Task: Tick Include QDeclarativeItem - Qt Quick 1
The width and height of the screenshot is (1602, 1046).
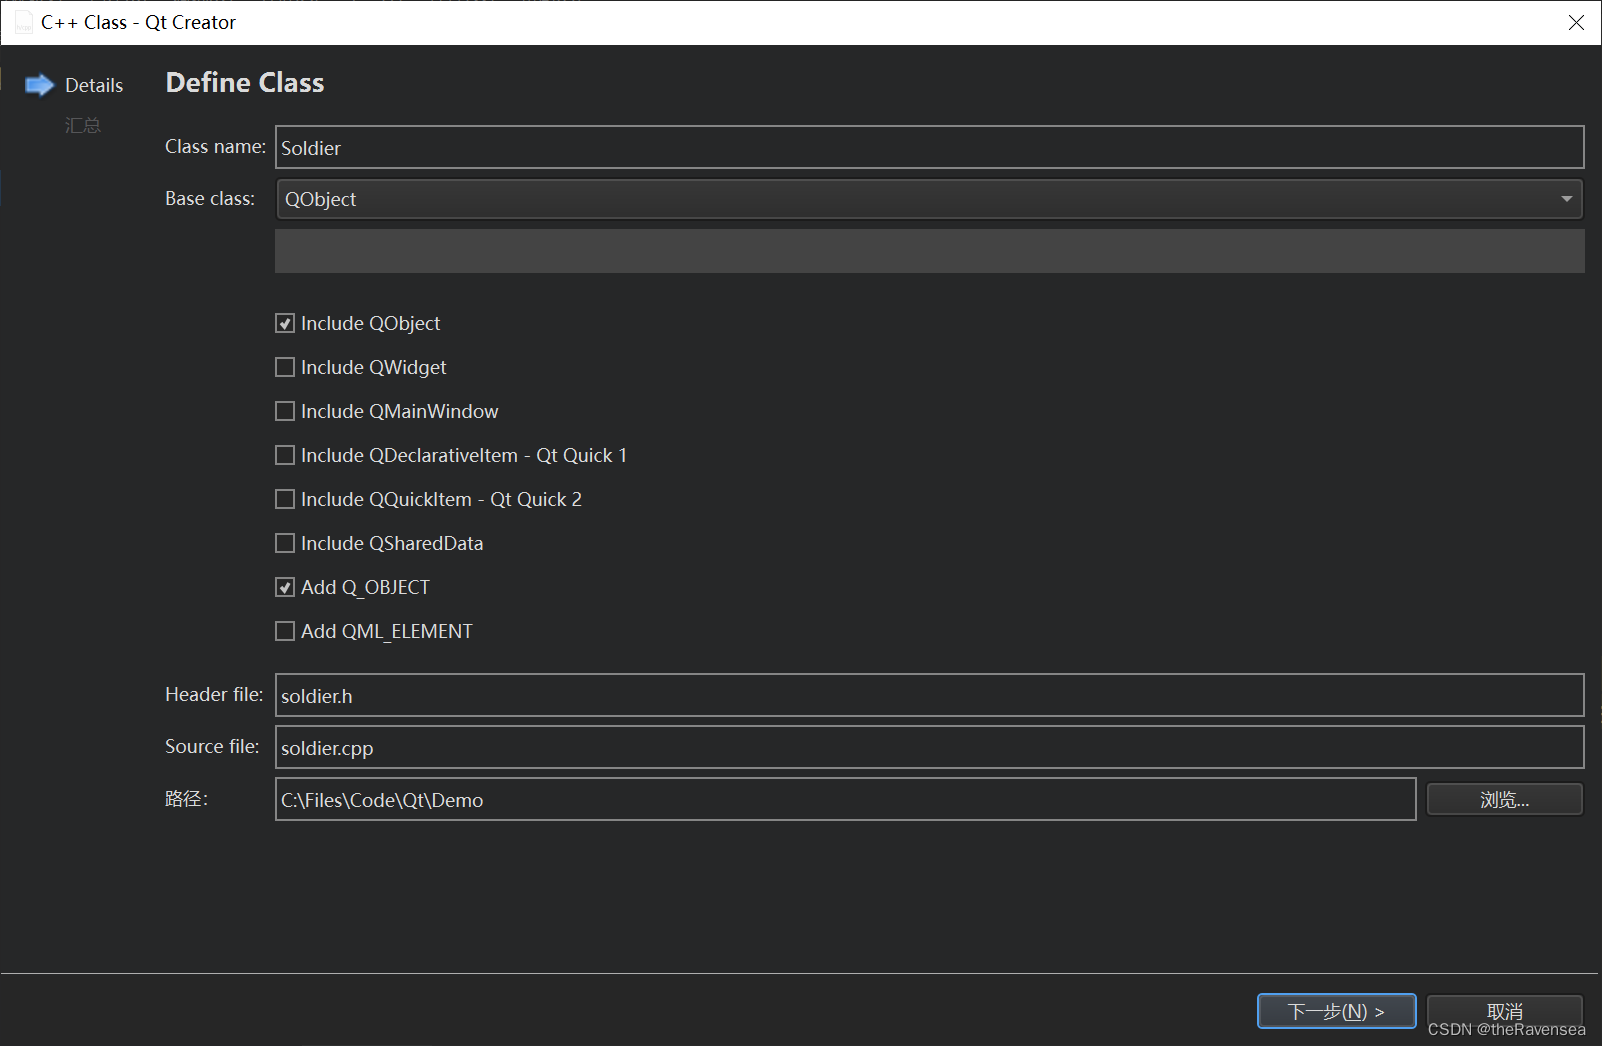Action: point(285,455)
